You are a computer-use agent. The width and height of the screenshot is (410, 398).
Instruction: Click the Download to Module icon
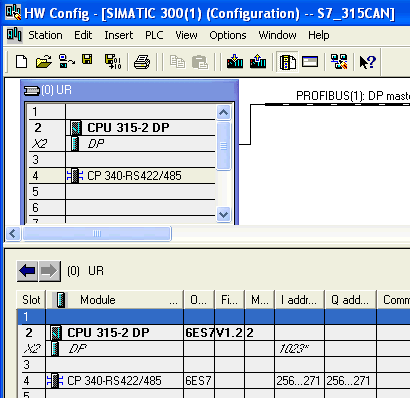[x=235, y=62]
